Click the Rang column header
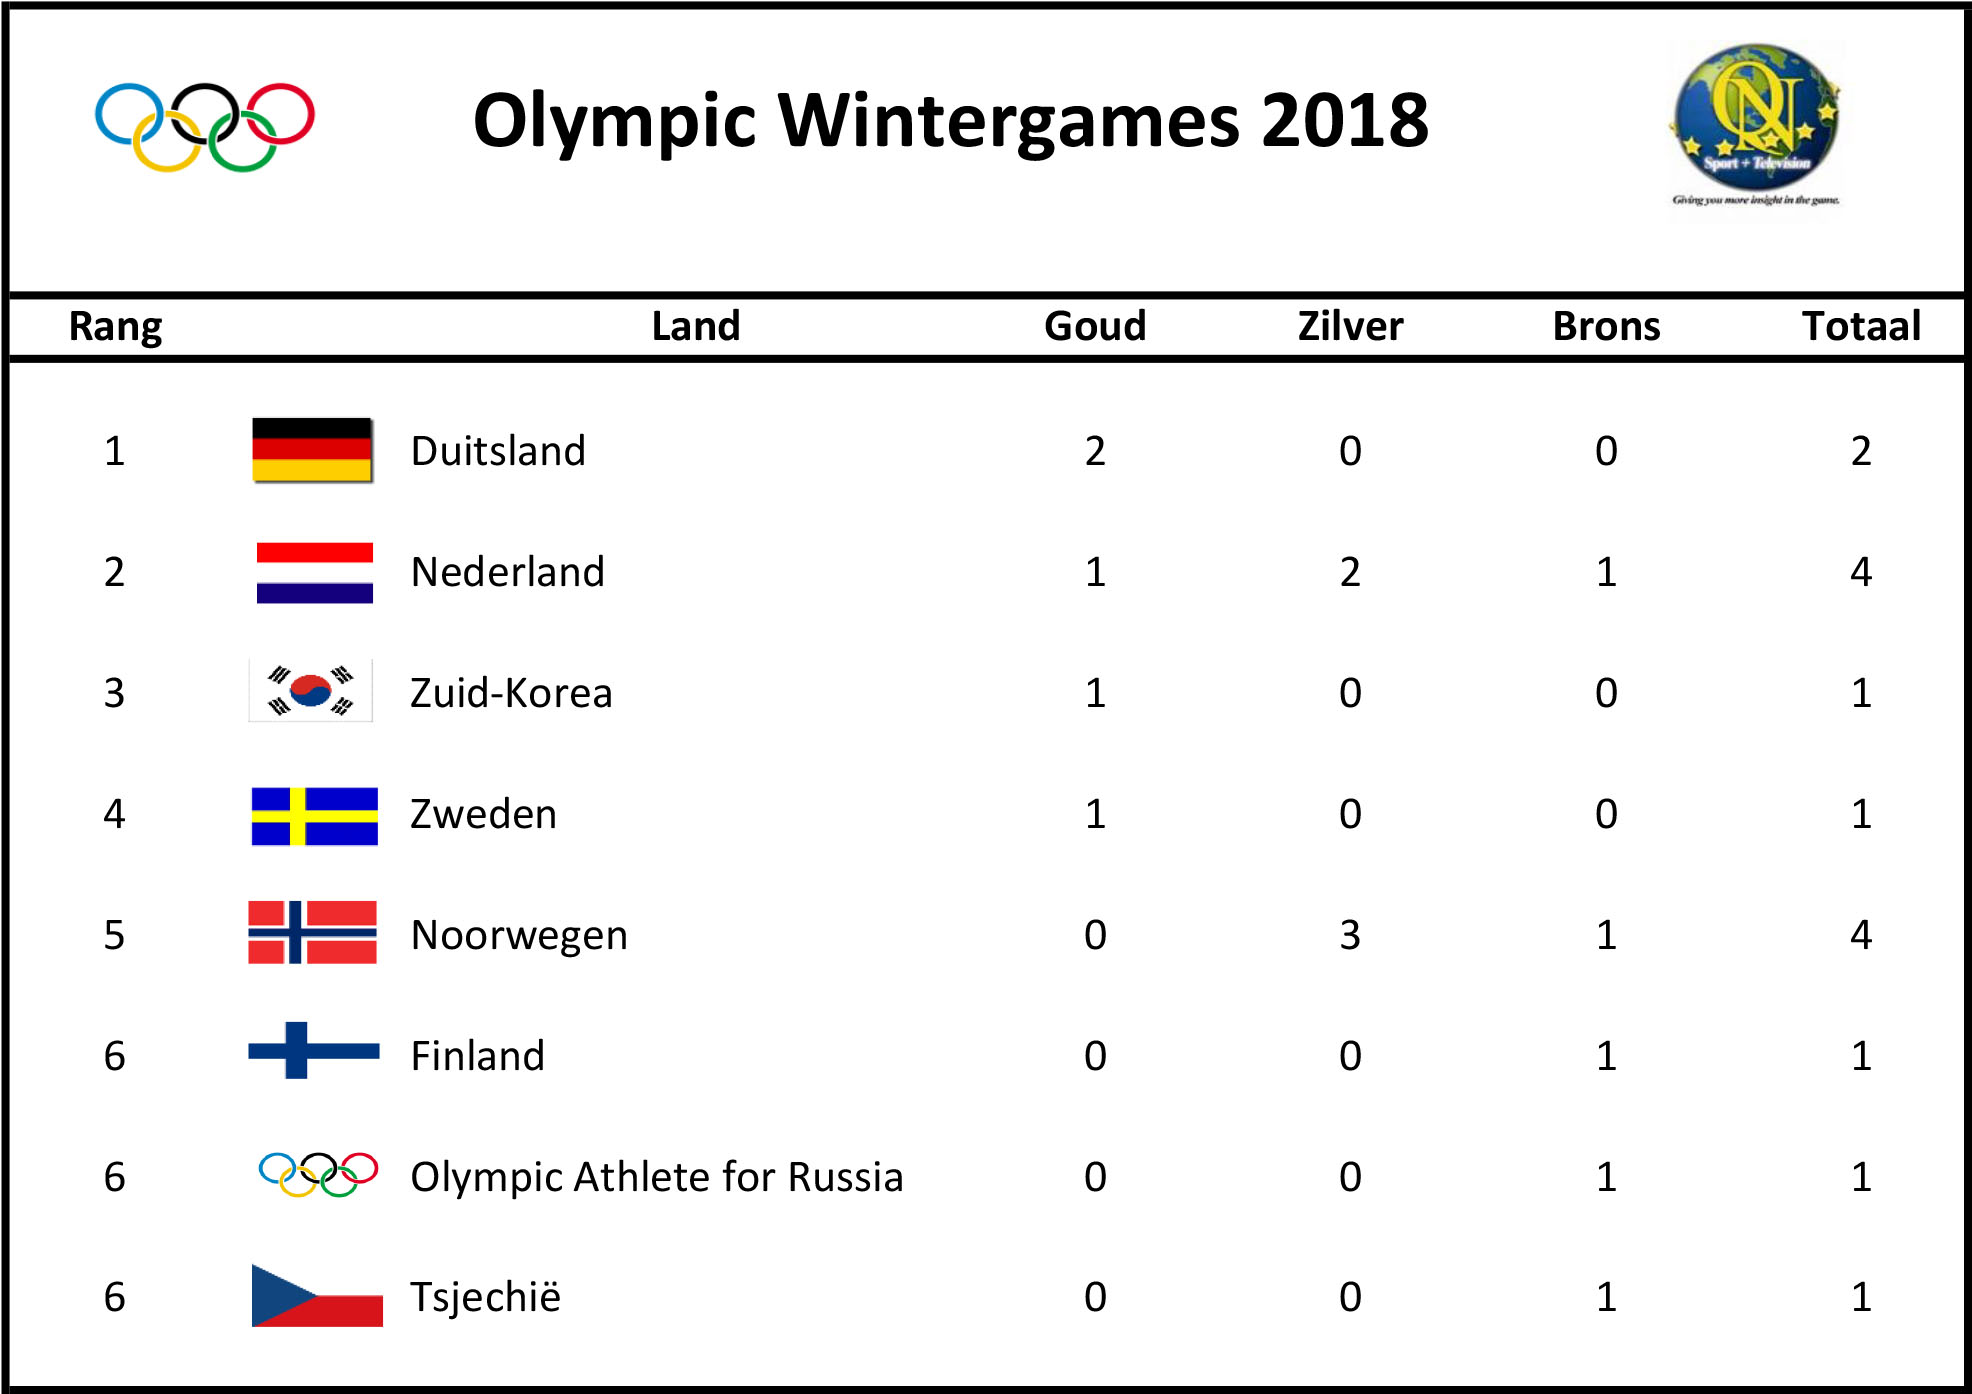Image resolution: width=1972 pixels, height=1394 pixels. pyautogui.click(x=116, y=327)
